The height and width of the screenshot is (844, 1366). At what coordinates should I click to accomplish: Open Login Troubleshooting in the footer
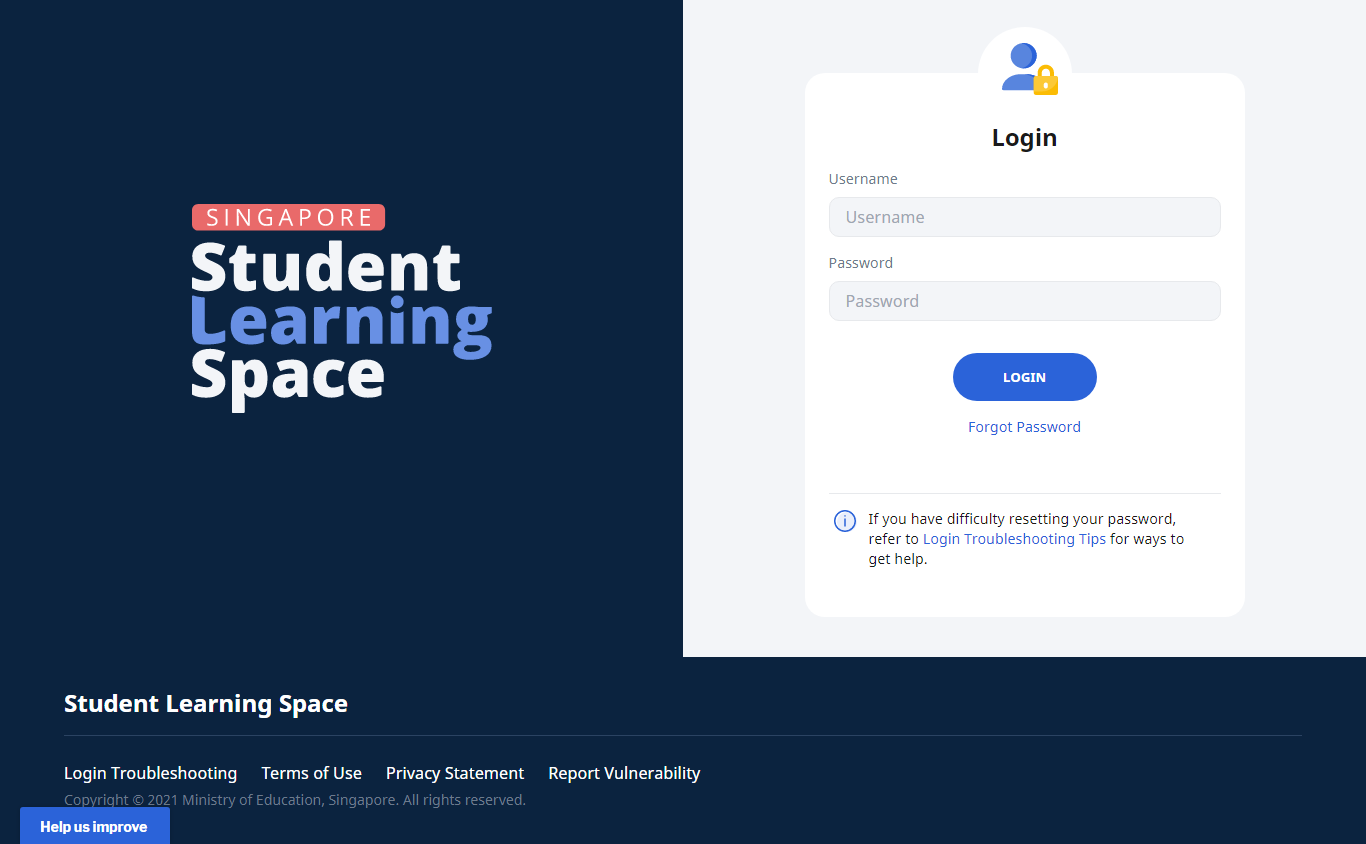tap(150, 773)
